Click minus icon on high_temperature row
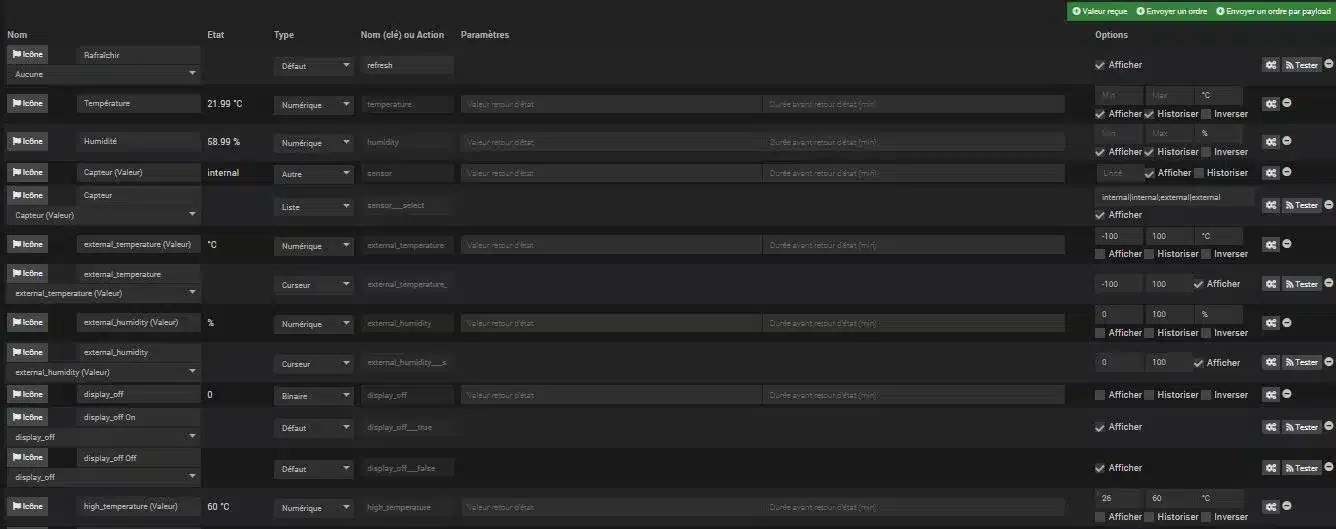 point(1287,507)
